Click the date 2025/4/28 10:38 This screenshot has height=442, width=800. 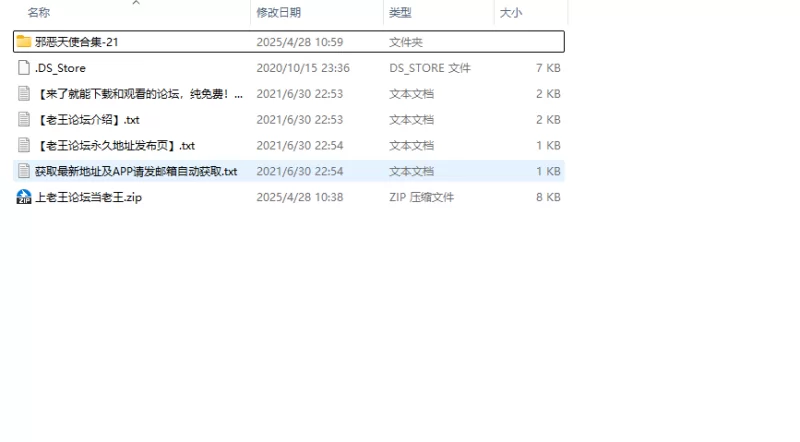(x=299, y=197)
